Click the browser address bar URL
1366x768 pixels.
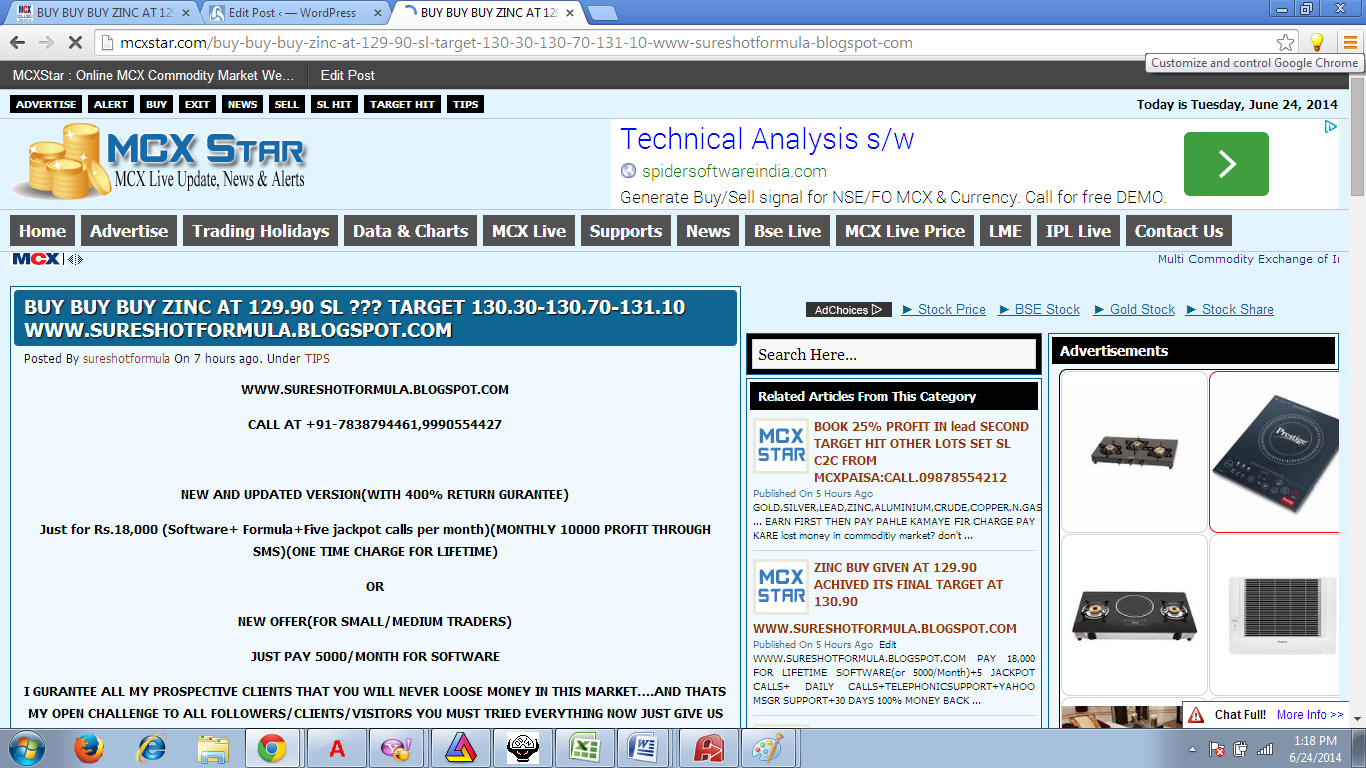pos(517,43)
